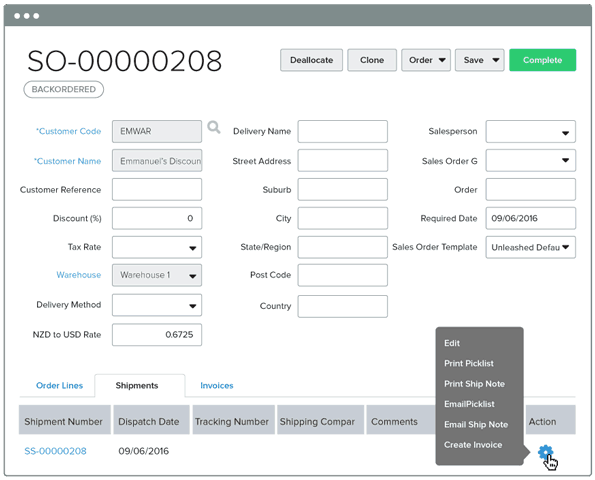Open the Save button dropdown arrow

coord(496,60)
